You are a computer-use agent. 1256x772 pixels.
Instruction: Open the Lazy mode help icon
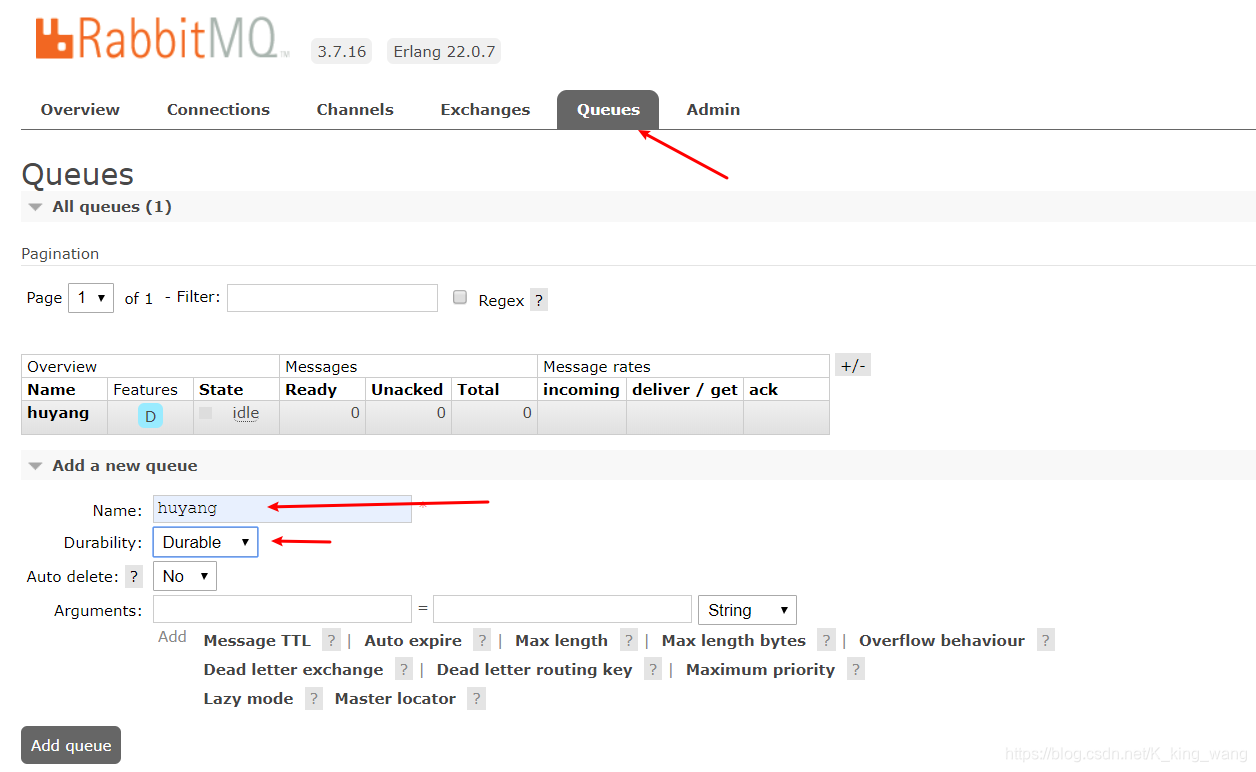[x=314, y=699]
